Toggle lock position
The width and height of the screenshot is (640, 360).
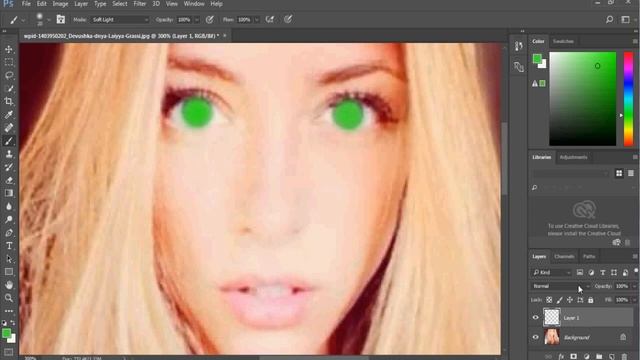click(570, 300)
